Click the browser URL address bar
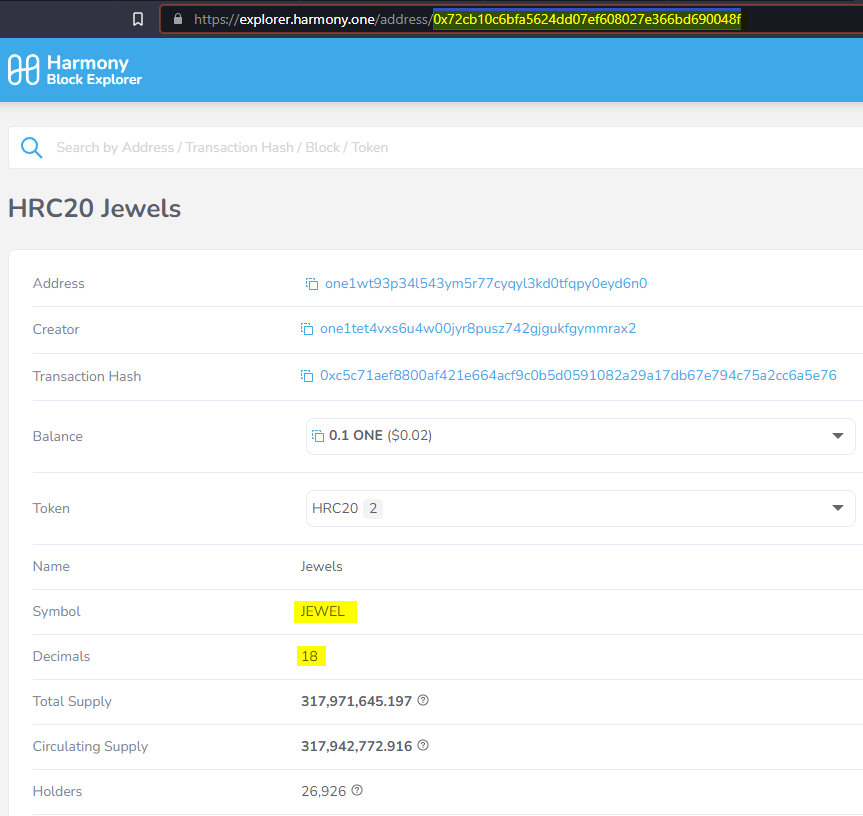This screenshot has height=816, width=863. (x=450, y=18)
